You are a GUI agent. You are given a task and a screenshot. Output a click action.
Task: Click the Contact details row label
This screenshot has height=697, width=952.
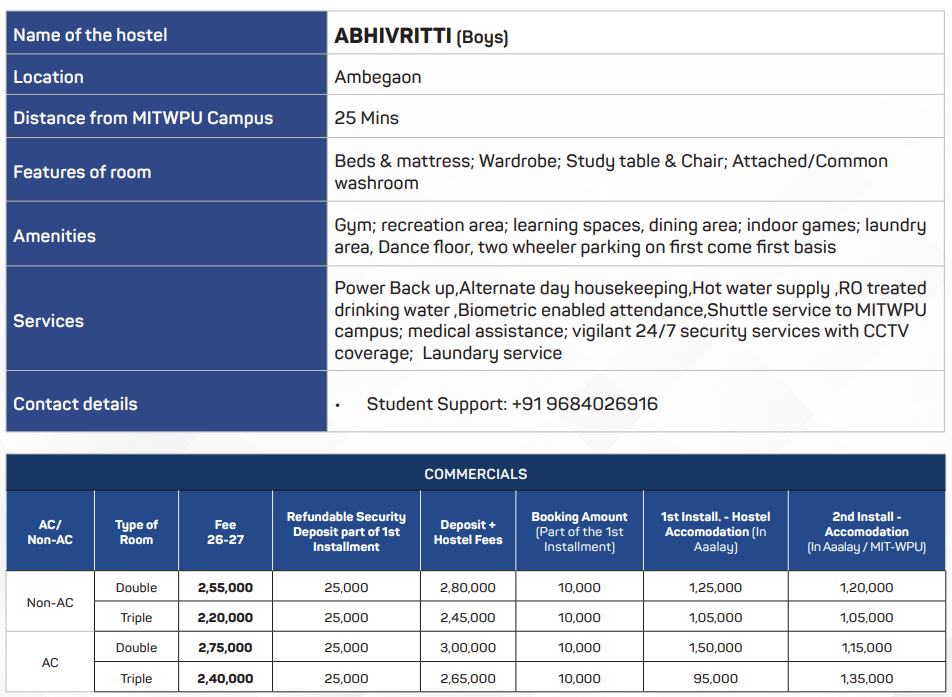tap(75, 404)
